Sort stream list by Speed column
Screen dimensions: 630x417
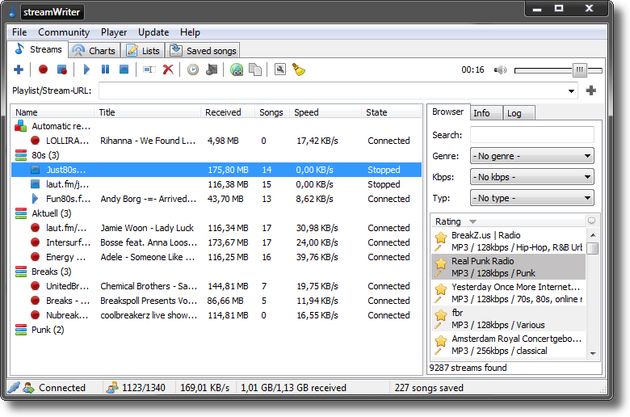pyautogui.click(x=325, y=112)
